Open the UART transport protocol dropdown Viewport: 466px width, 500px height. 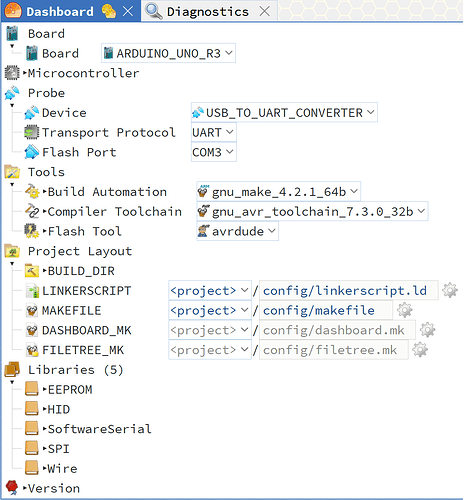tap(214, 132)
